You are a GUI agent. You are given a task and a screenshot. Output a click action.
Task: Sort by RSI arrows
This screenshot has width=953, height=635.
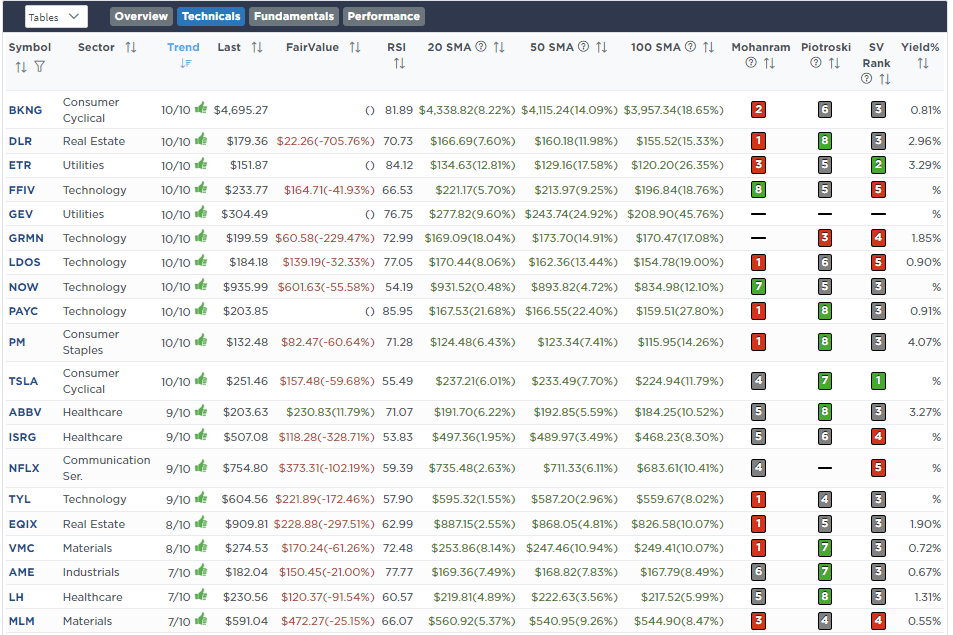click(x=399, y=63)
